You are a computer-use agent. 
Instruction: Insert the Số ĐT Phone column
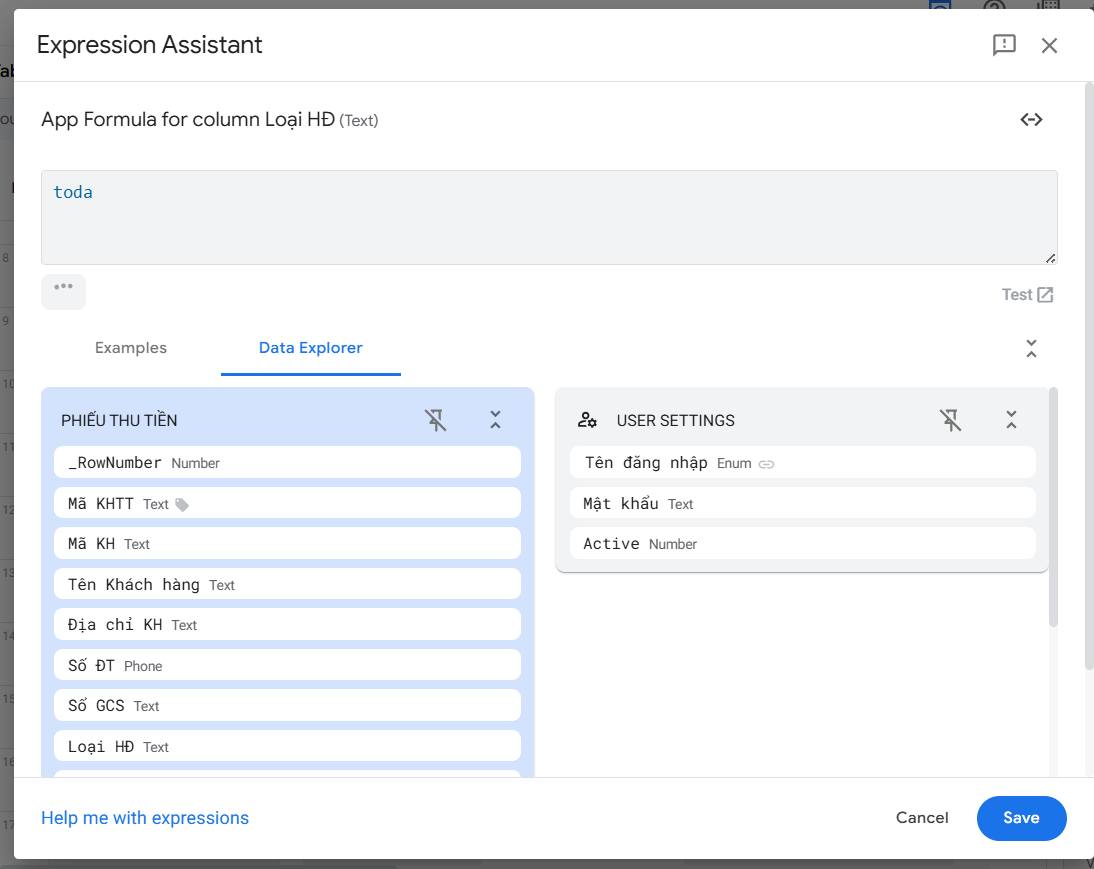pyautogui.click(x=287, y=665)
